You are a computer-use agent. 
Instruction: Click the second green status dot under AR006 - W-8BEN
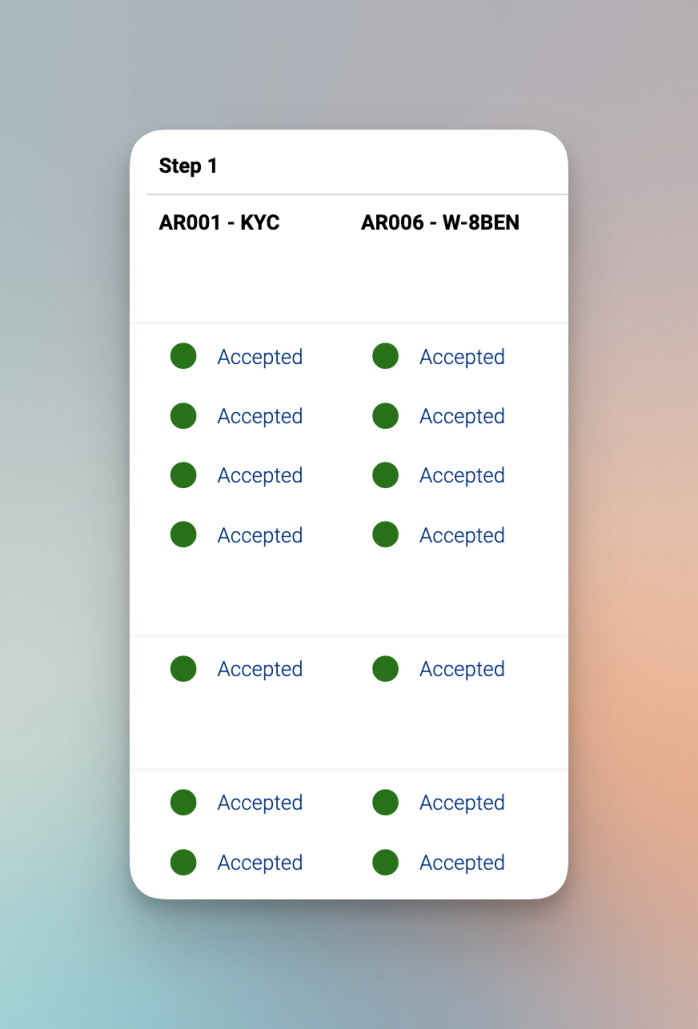point(385,415)
